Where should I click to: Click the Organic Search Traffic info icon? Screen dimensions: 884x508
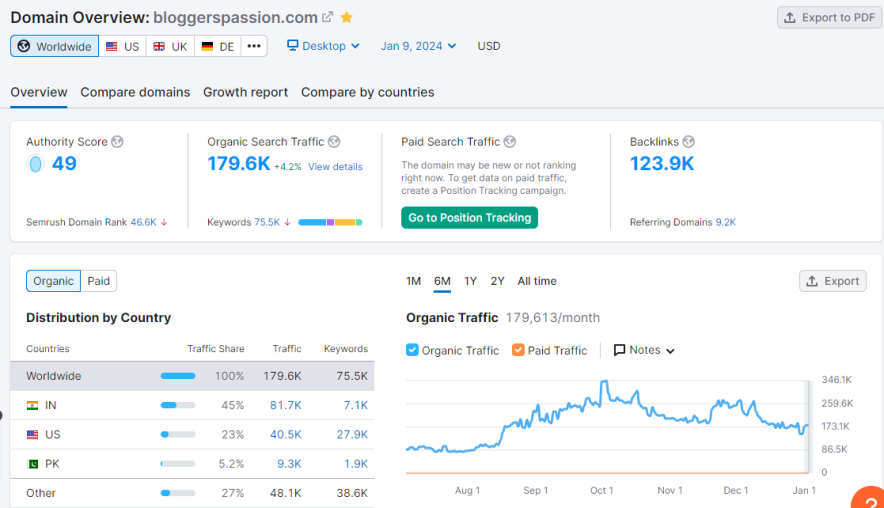334,142
